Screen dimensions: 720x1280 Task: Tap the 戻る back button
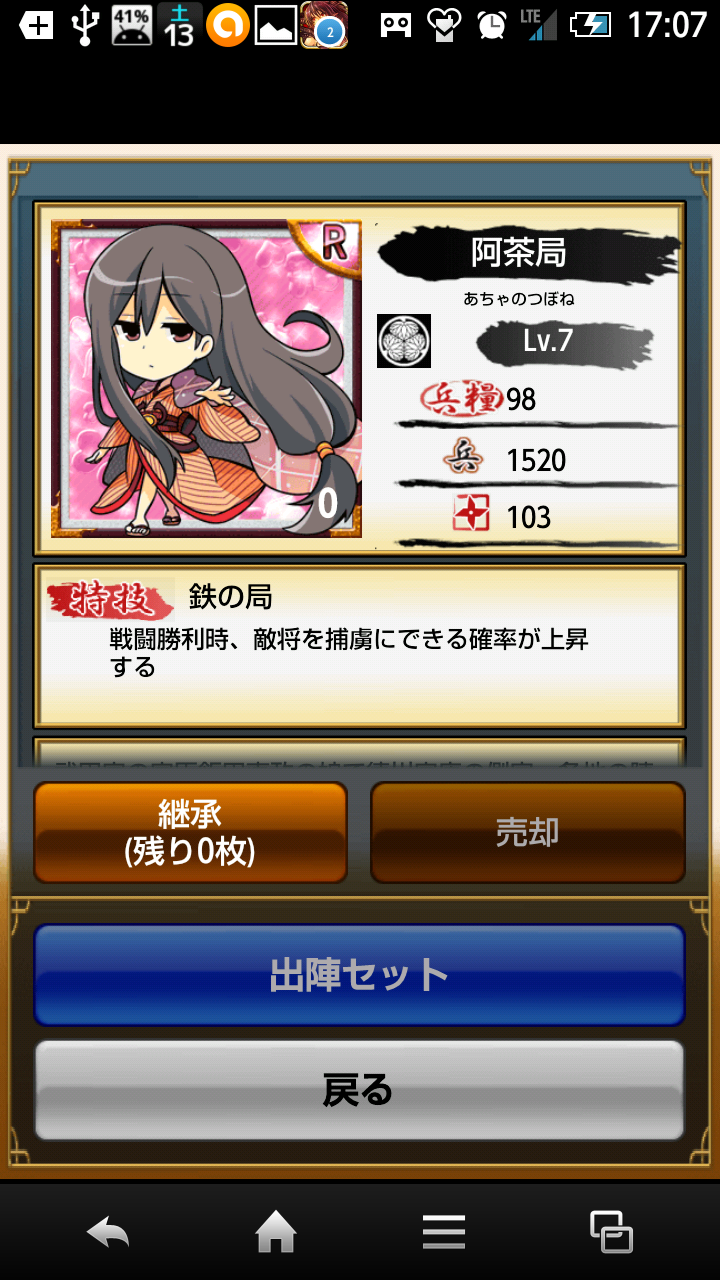coord(359,1090)
